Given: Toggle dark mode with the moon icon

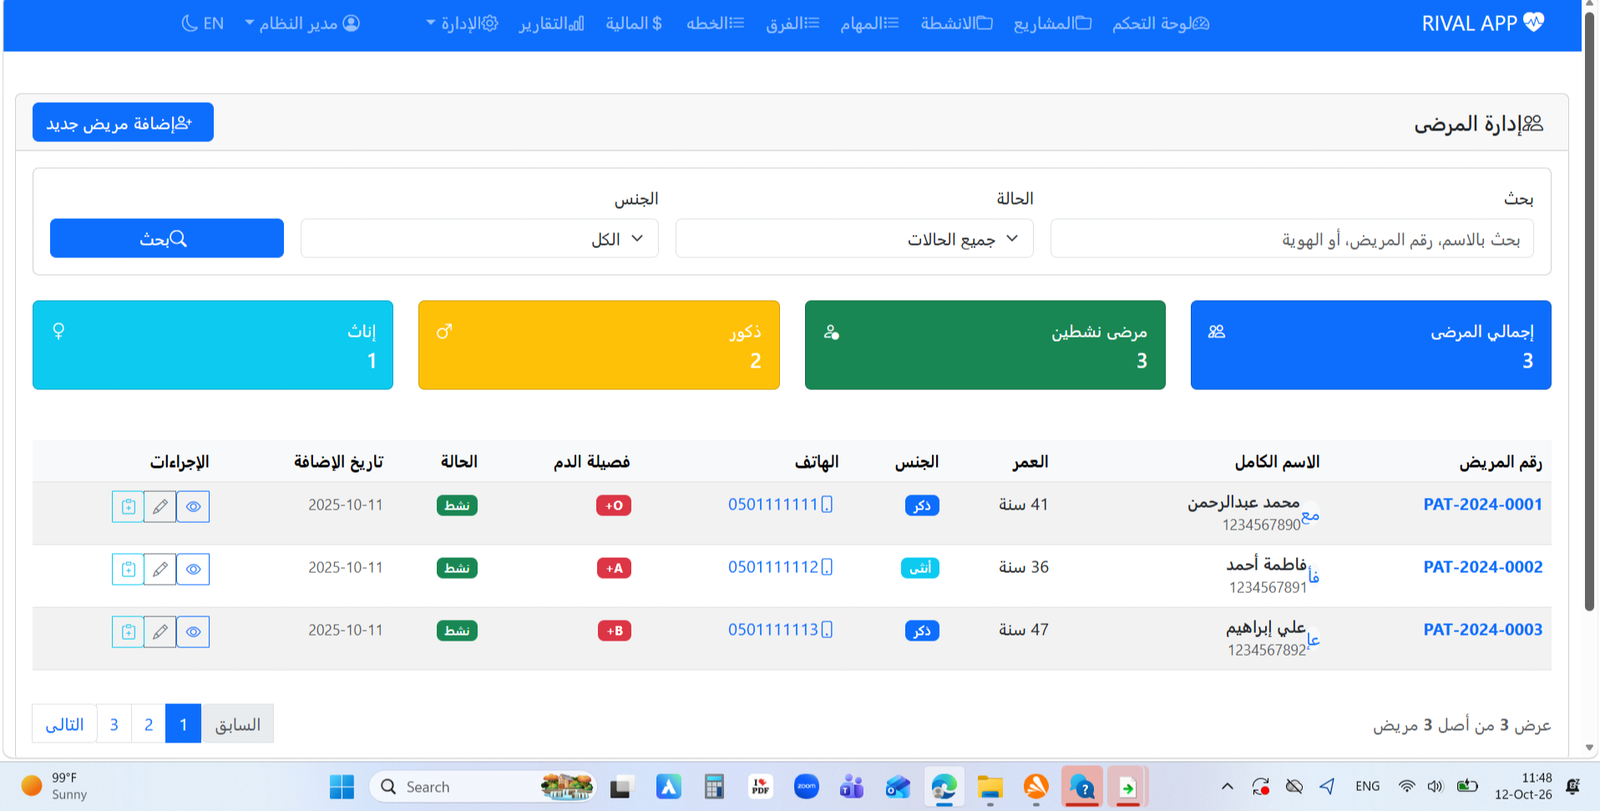Looking at the screenshot, I should click(189, 23).
